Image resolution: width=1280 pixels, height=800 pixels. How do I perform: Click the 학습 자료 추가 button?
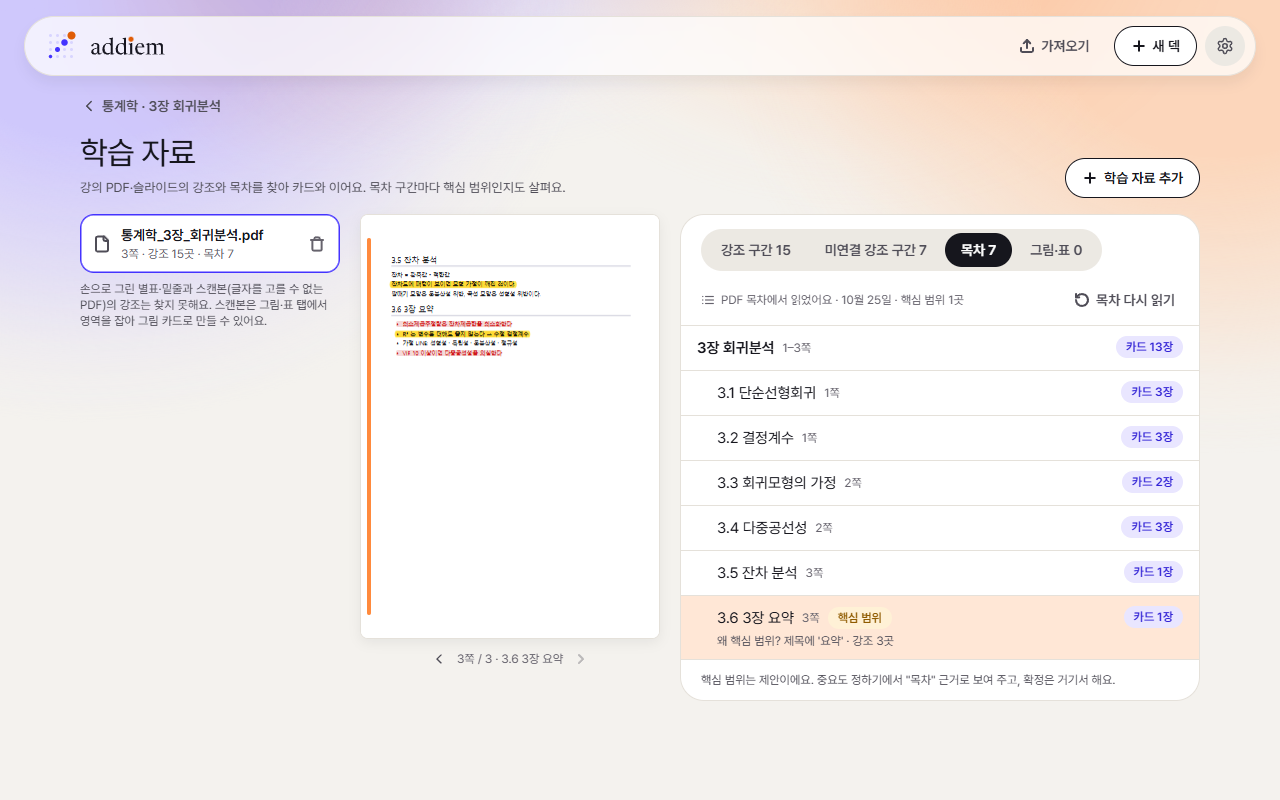(x=1132, y=178)
